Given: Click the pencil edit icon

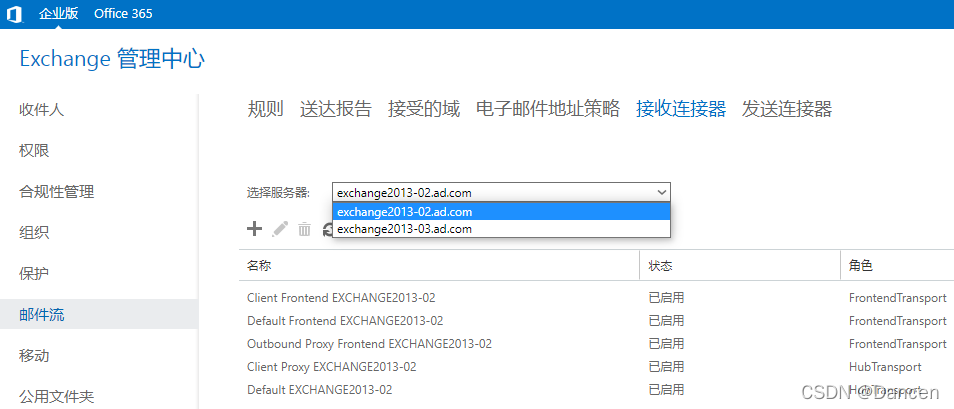Looking at the screenshot, I should [280, 229].
